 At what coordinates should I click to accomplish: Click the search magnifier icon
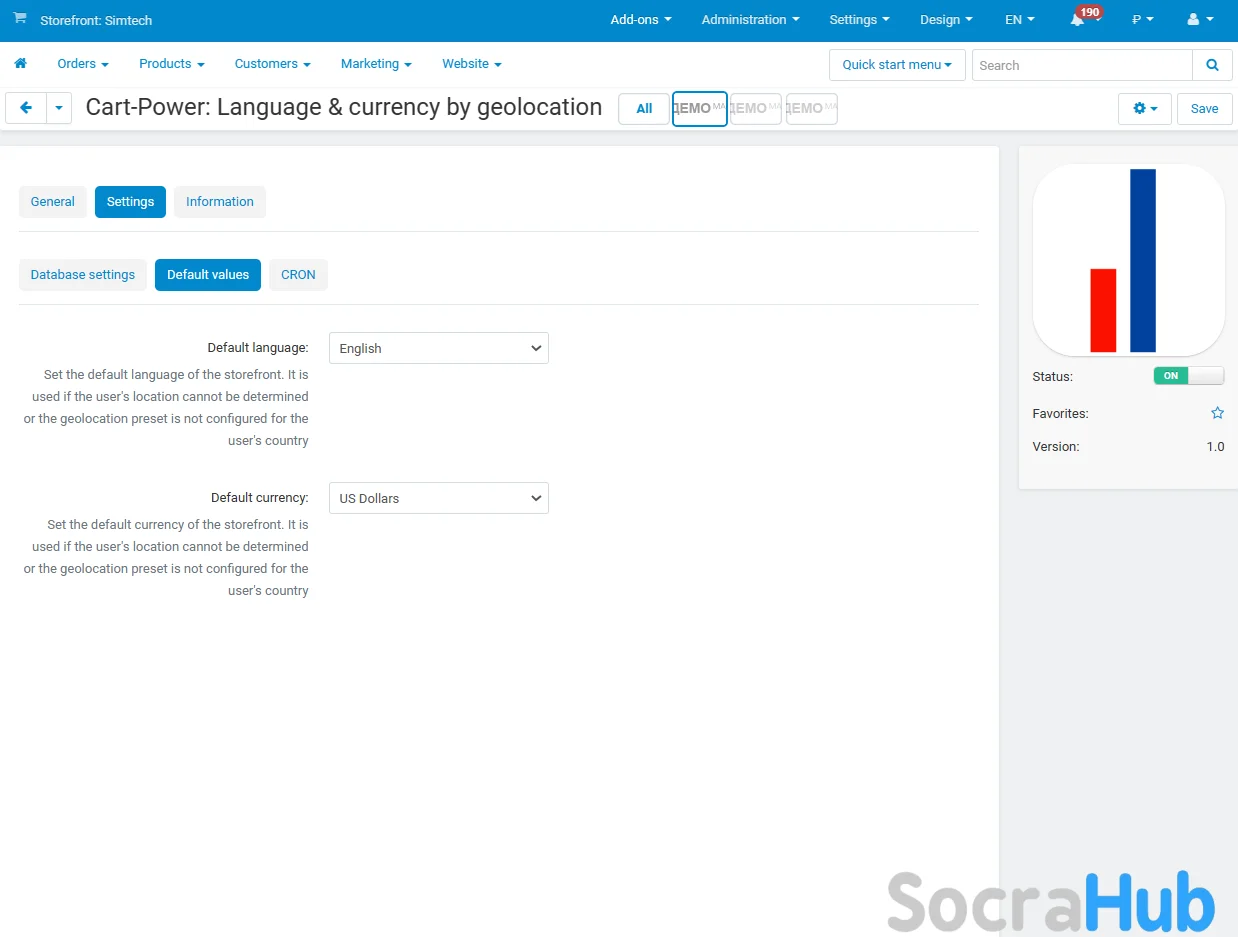point(1212,65)
